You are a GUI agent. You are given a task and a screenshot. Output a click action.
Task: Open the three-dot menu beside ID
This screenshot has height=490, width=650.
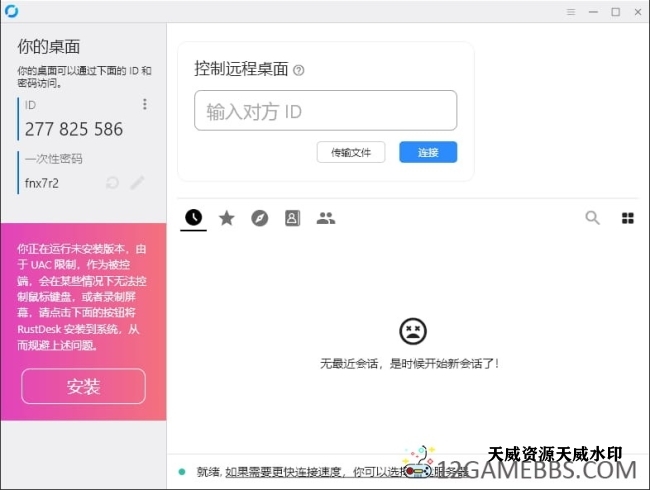[x=145, y=104]
